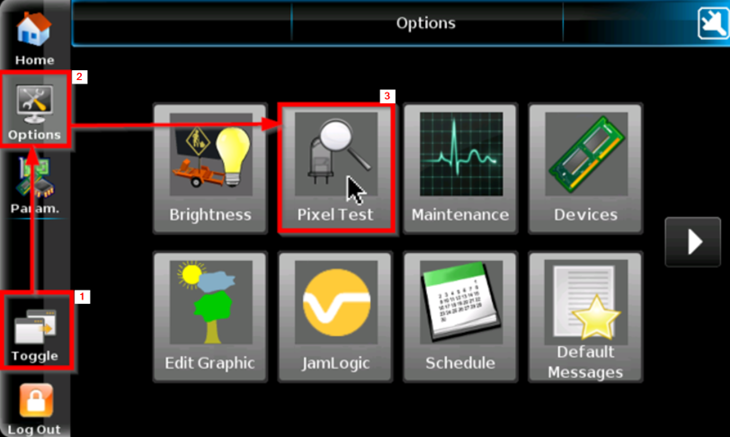Go to Home in sidebar

coord(34,38)
